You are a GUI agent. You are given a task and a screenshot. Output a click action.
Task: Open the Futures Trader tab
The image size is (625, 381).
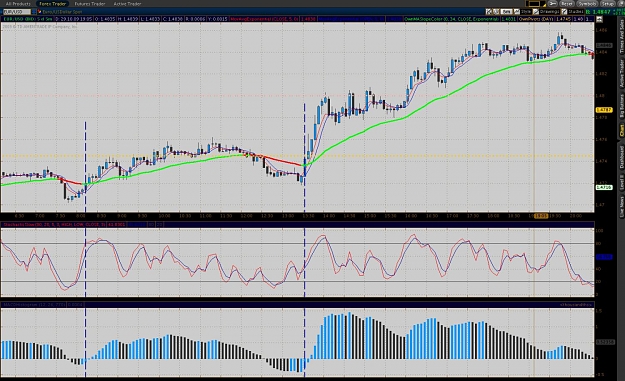coord(90,4)
